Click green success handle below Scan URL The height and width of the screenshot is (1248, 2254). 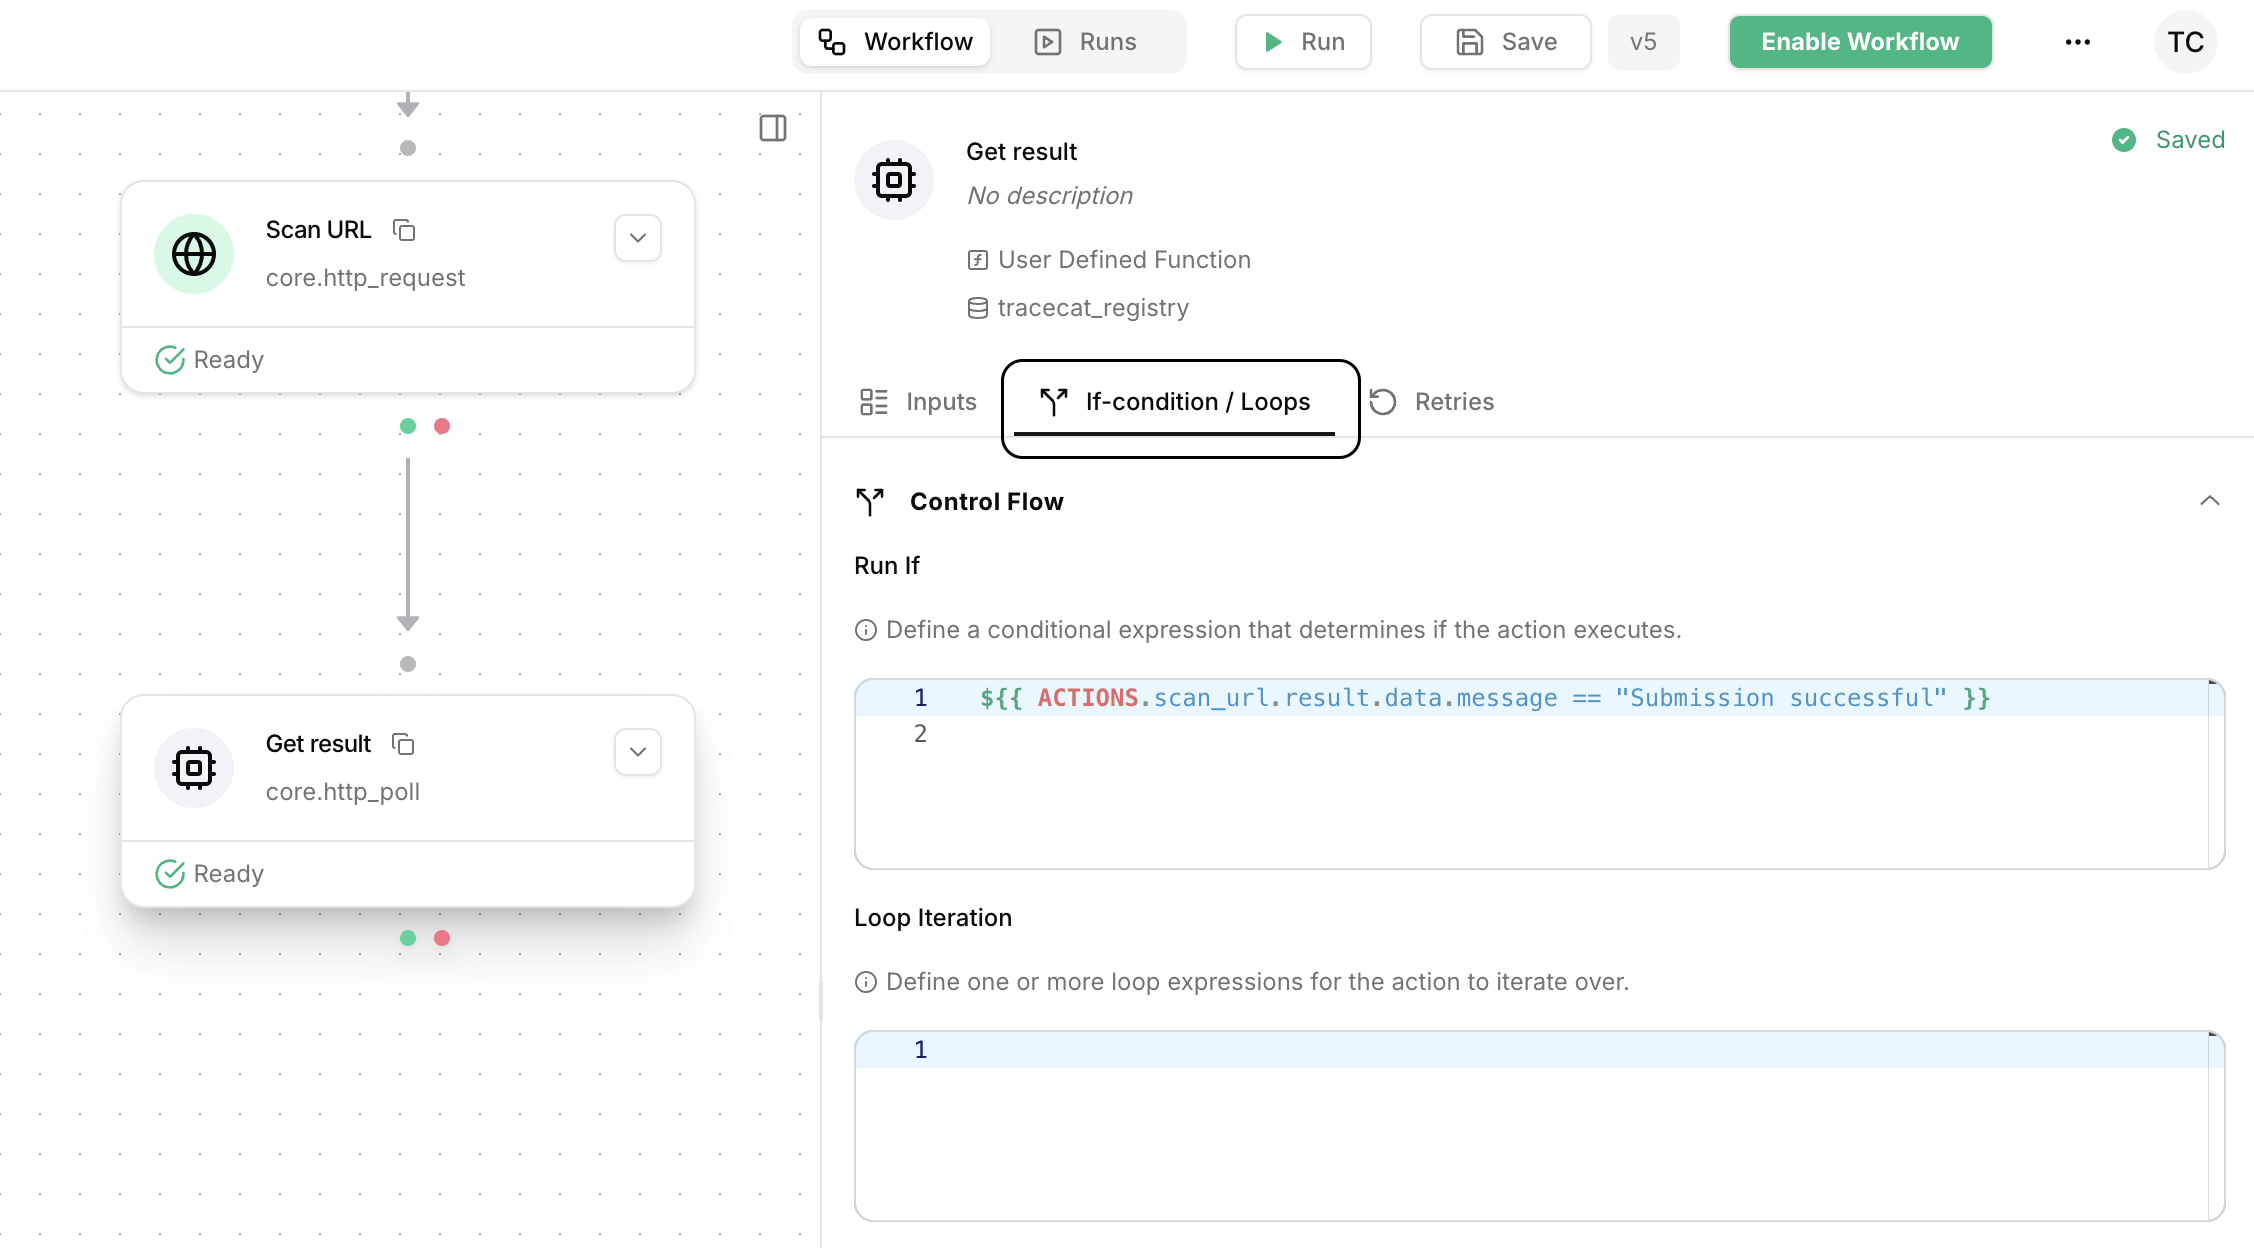pyautogui.click(x=408, y=426)
